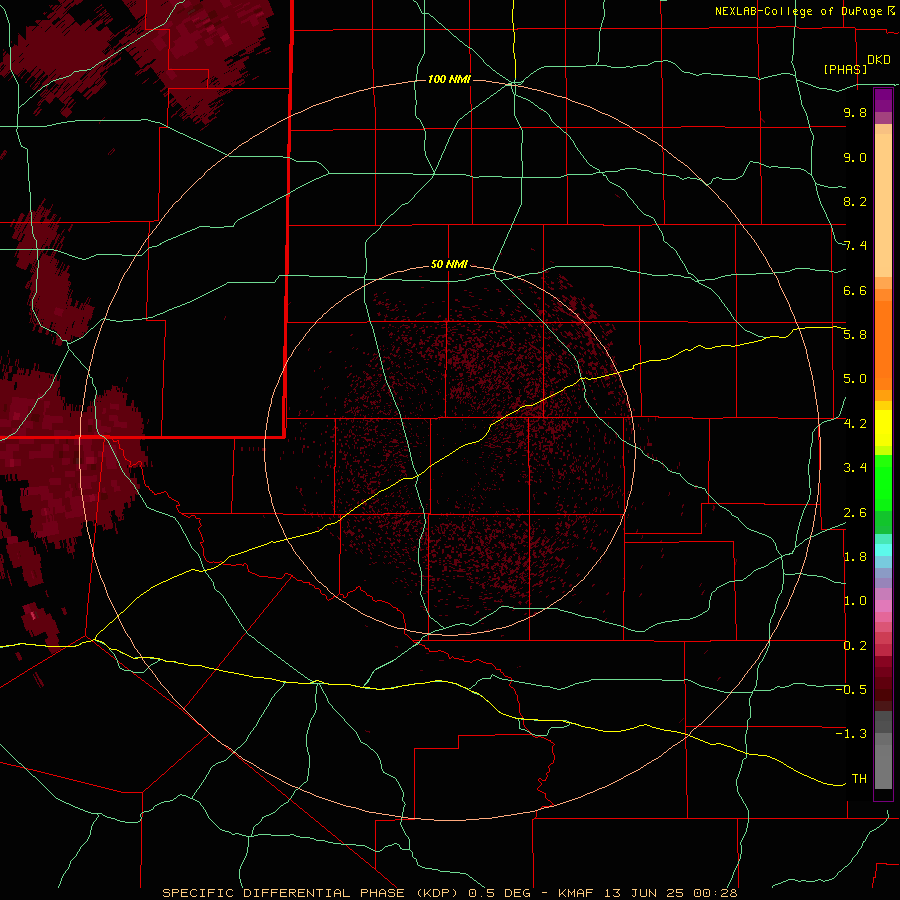Pick the light peach color bar segment
Viewport: 900px width, 900px height.
click(x=883, y=207)
